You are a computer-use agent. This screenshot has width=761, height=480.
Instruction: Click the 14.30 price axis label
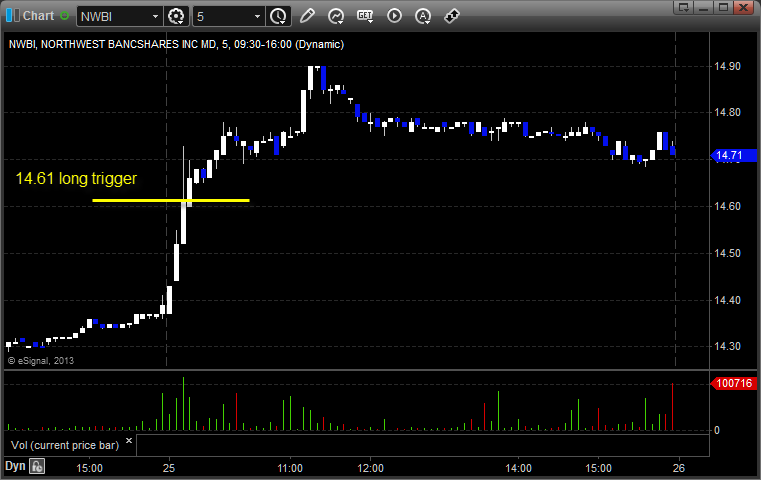point(728,347)
